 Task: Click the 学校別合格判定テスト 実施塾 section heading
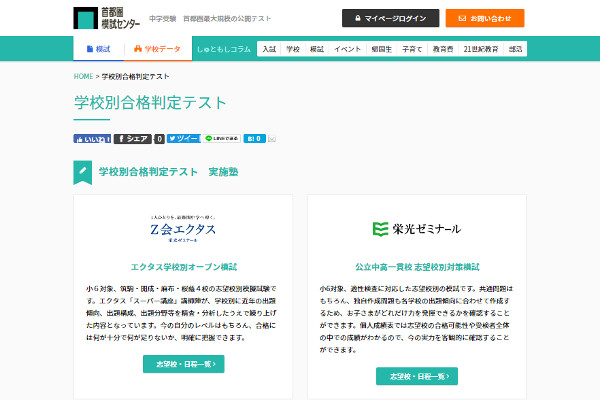click(x=168, y=172)
